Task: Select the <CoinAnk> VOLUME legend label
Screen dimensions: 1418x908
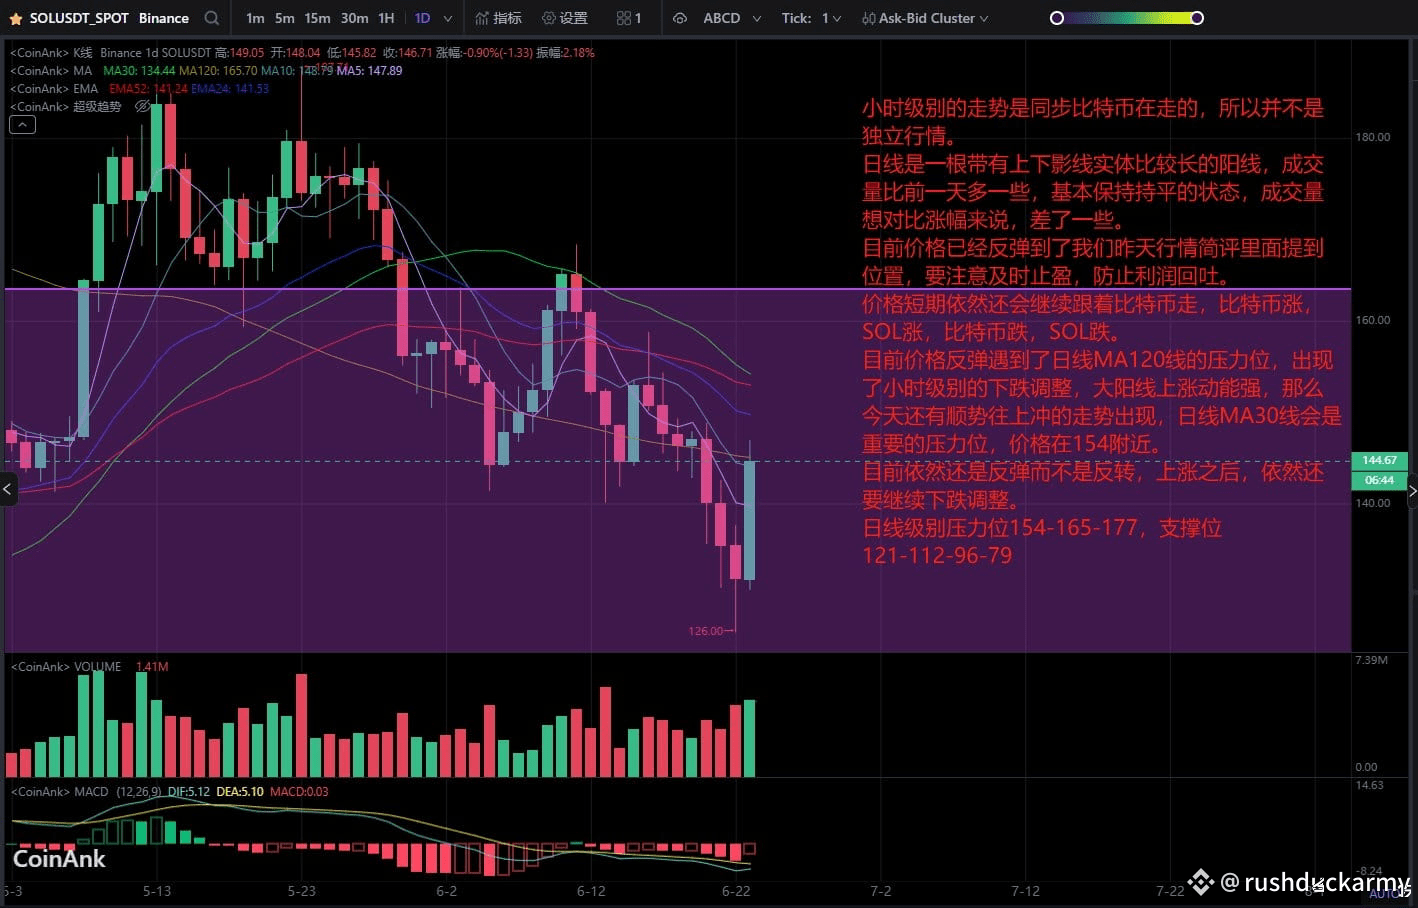Action: [65, 666]
